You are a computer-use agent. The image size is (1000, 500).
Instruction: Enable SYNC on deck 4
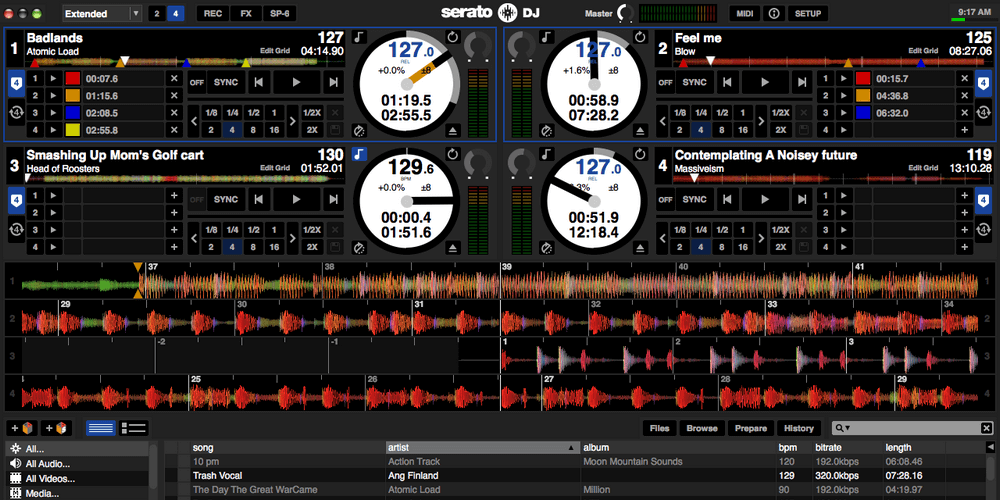[x=695, y=200]
